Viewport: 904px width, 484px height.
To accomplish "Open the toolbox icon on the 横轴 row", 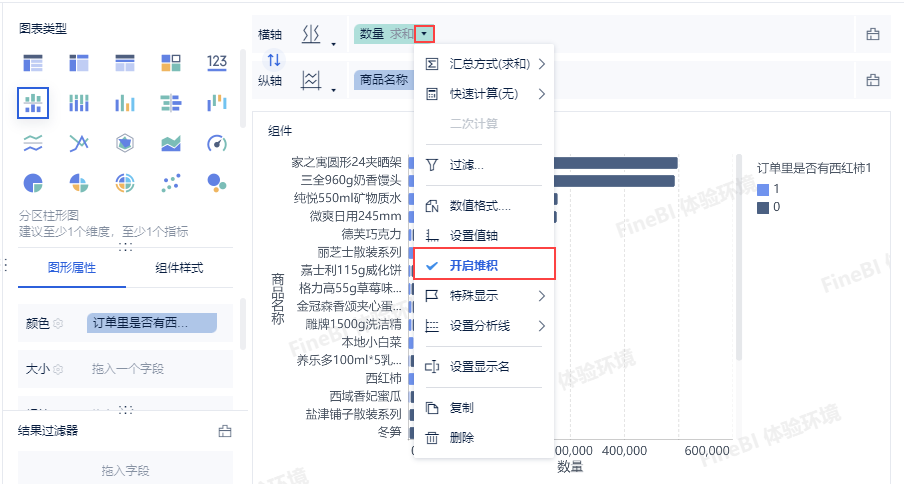I will pos(873,34).
